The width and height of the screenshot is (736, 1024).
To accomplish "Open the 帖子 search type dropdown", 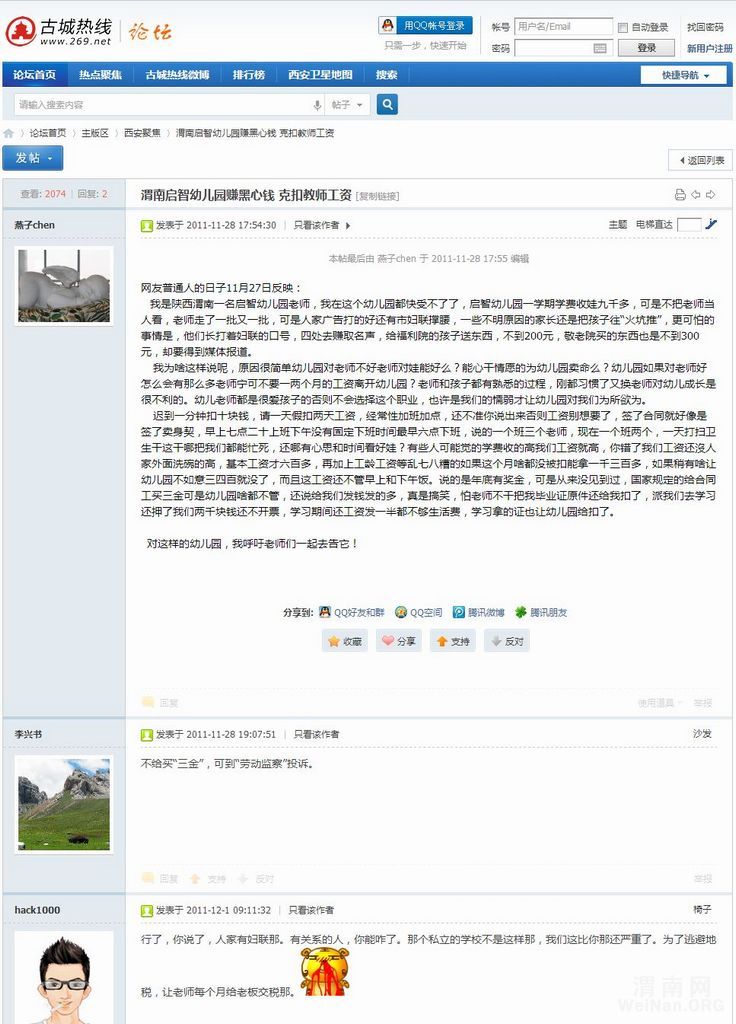I will 347,105.
